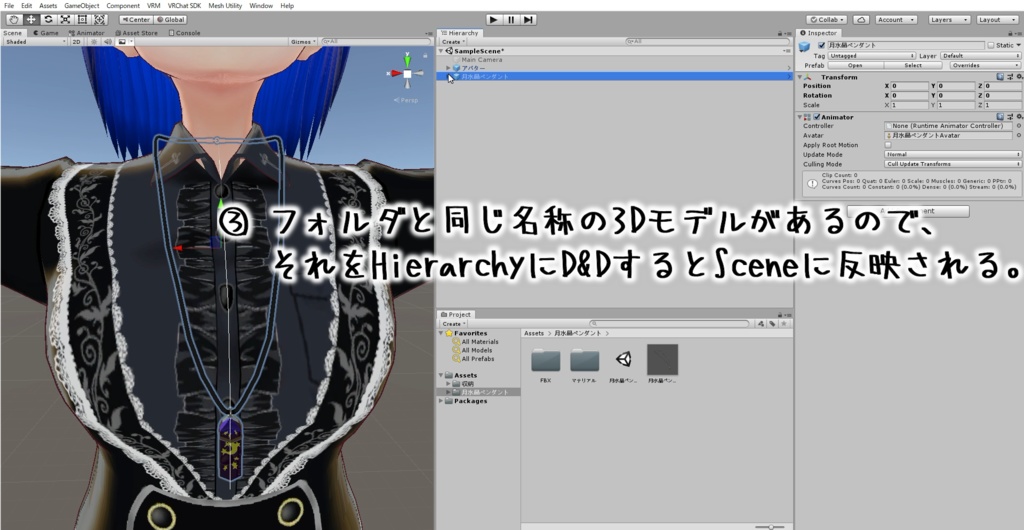Toggle Global handle rotation button

(170, 20)
